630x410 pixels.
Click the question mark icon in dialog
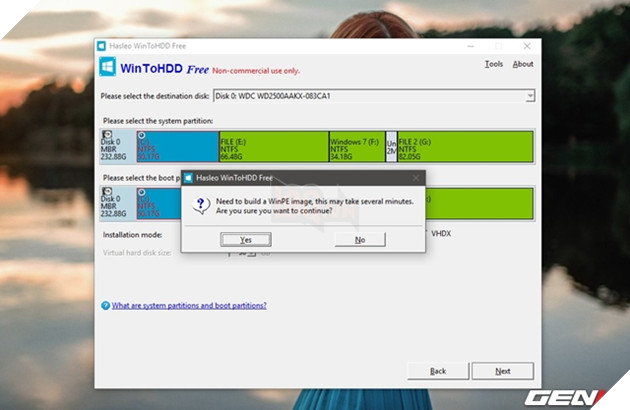click(201, 205)
